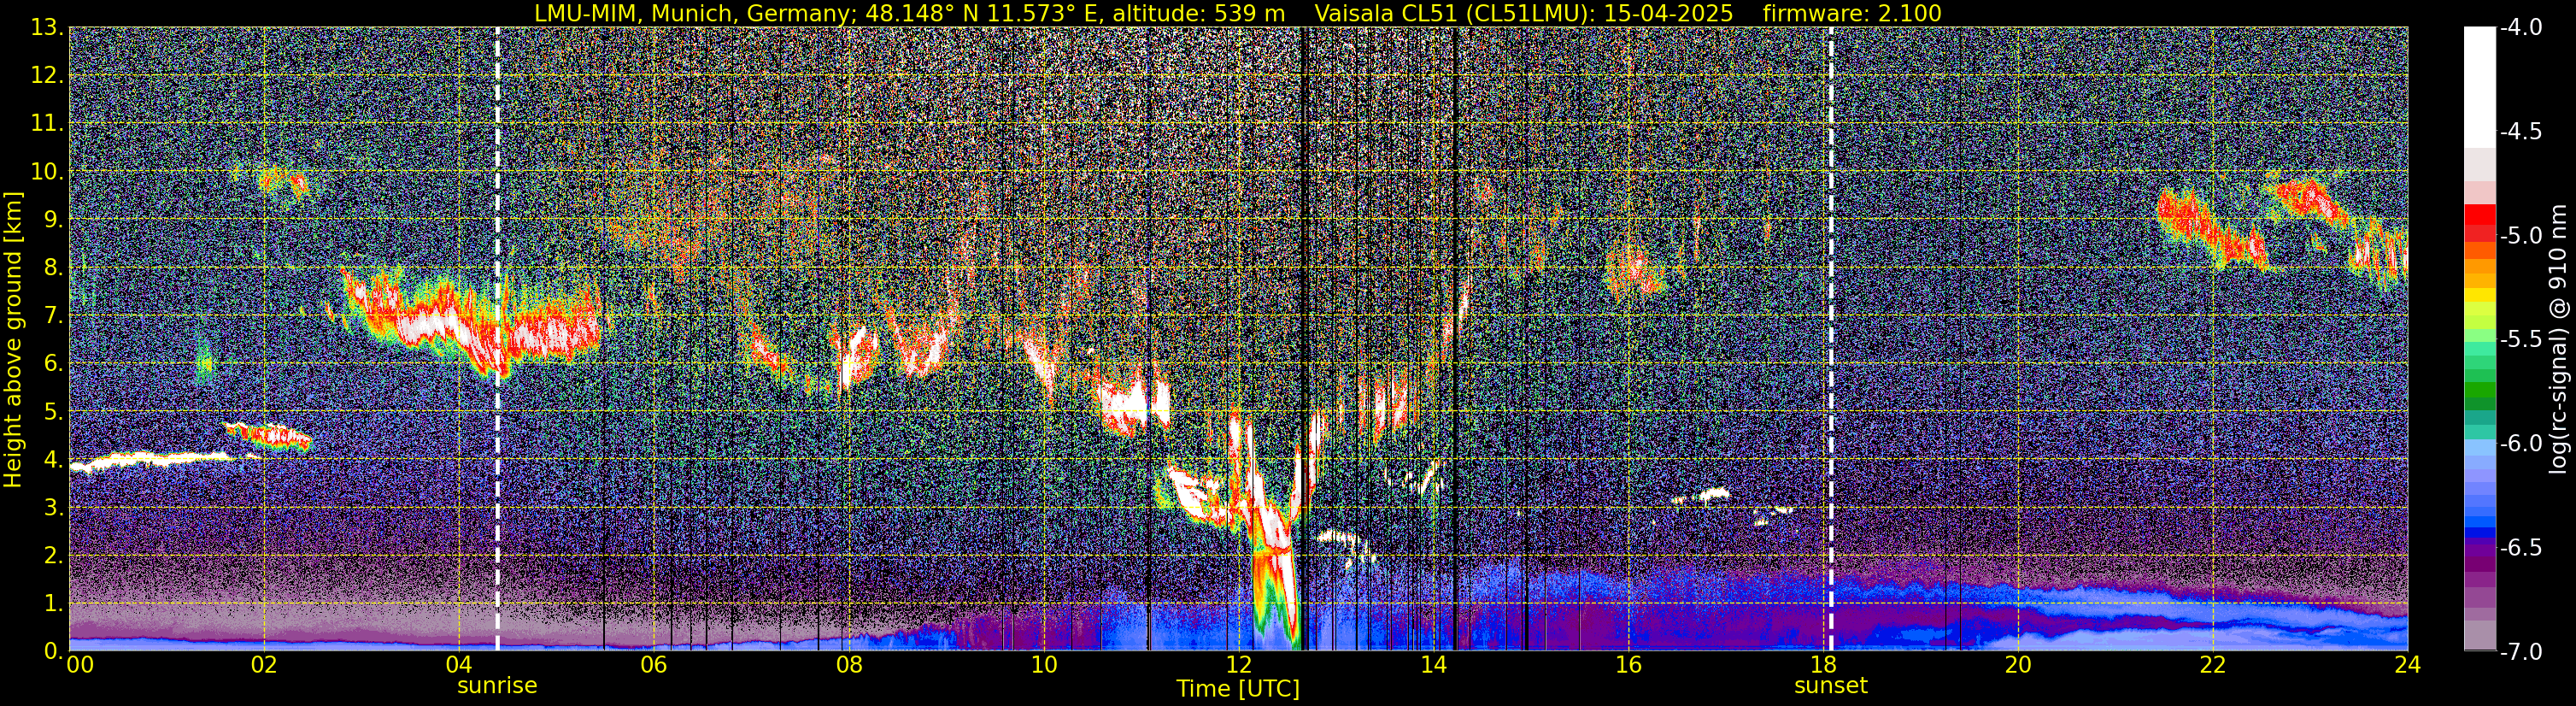Click the red section of the colorbar
The width and height of the screenshot is (2576, 706).
[2479, 222]
